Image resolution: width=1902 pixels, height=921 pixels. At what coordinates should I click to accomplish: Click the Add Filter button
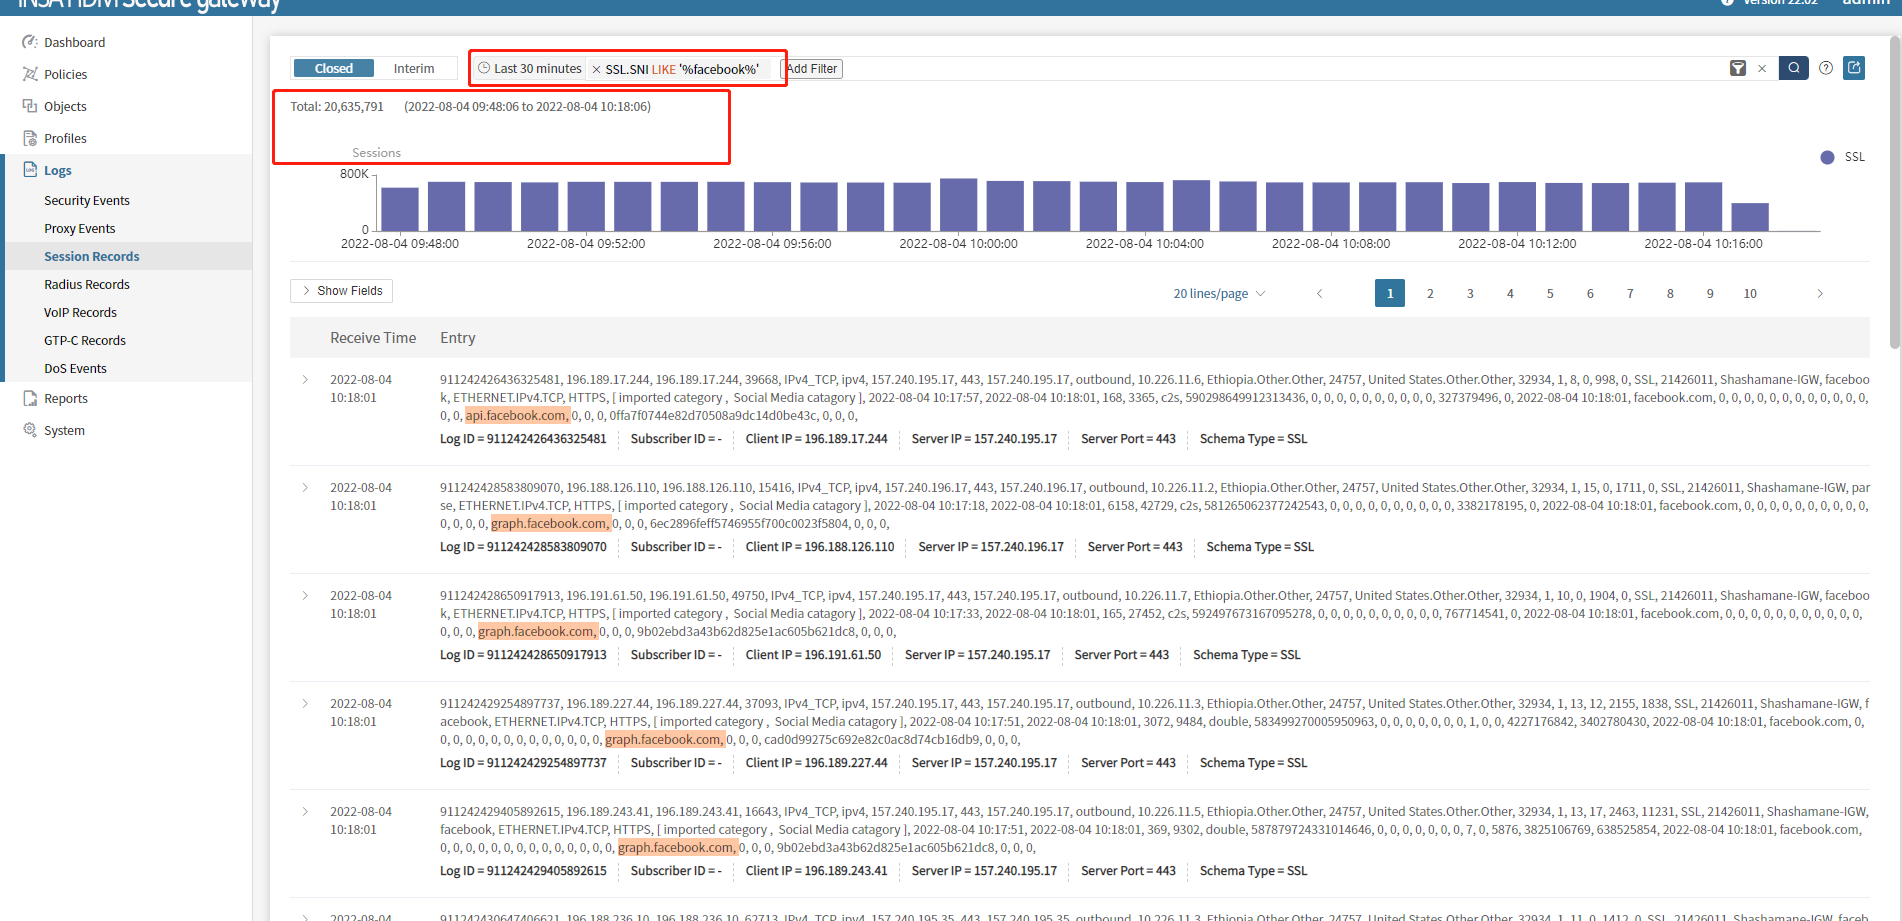[812, 69]
